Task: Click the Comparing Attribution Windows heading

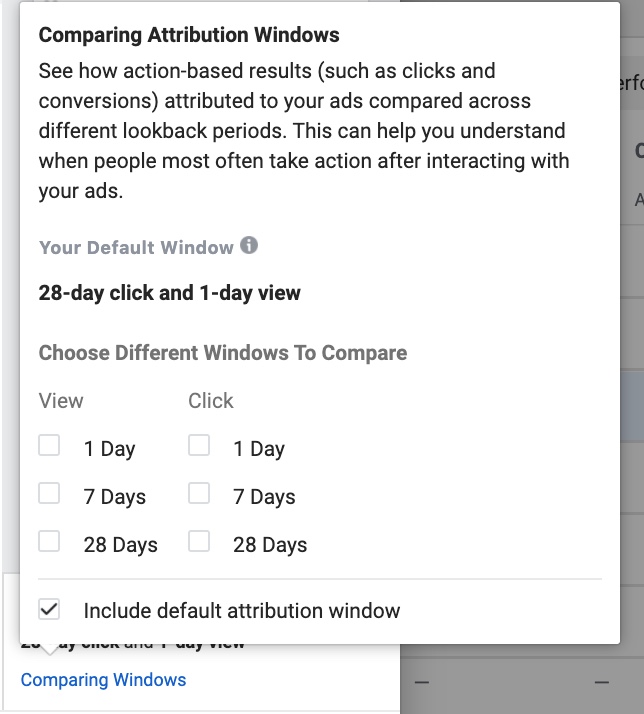Action: click(189, 35)
